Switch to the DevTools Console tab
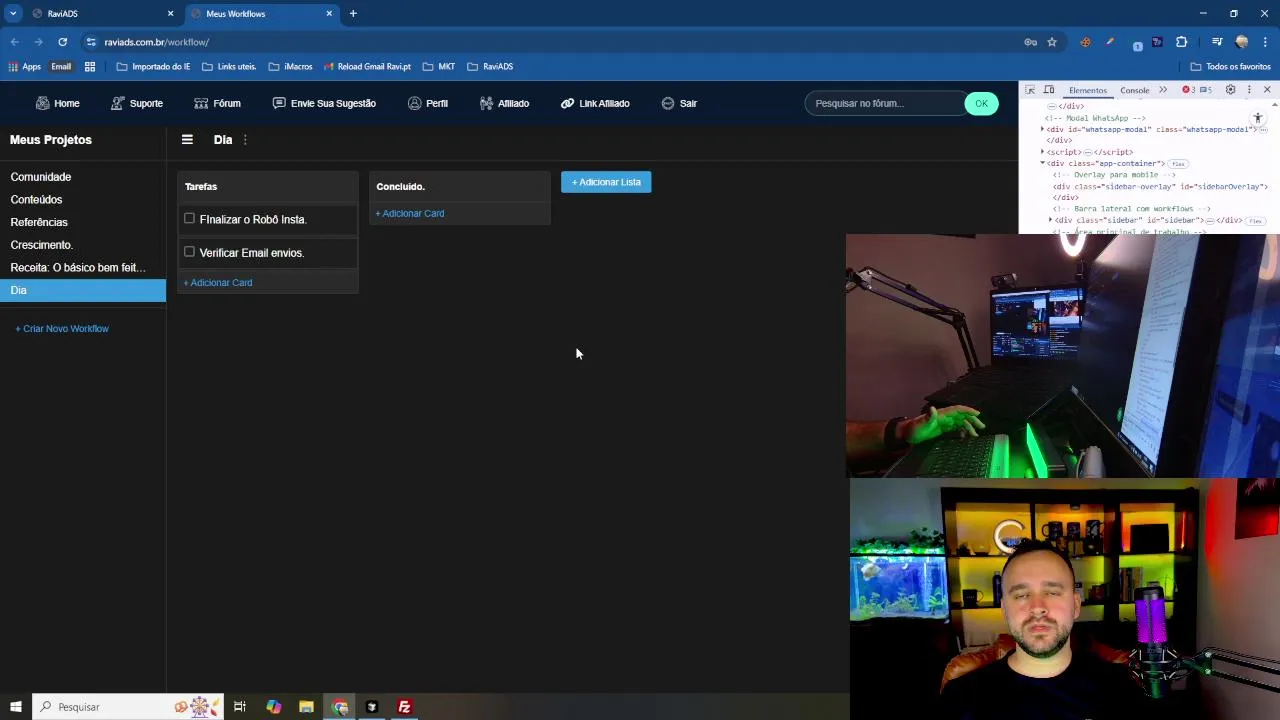Screen dimensions: 1280x720 coord(1134,90)
